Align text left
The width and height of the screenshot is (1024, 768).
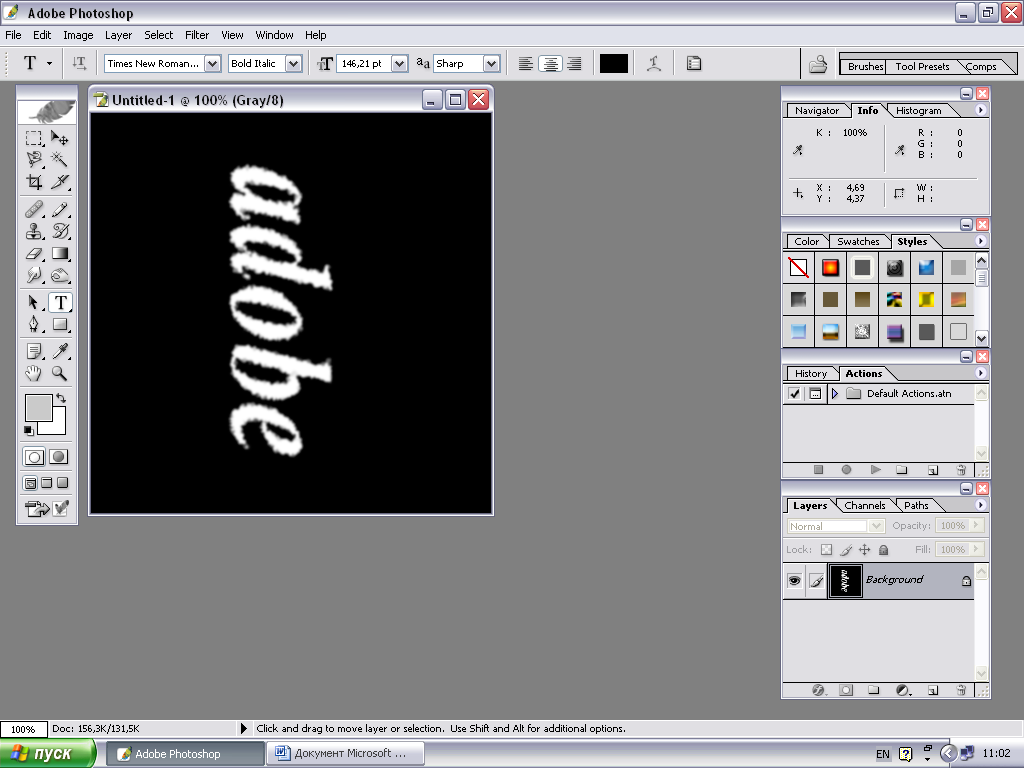[x=526, y=63]
